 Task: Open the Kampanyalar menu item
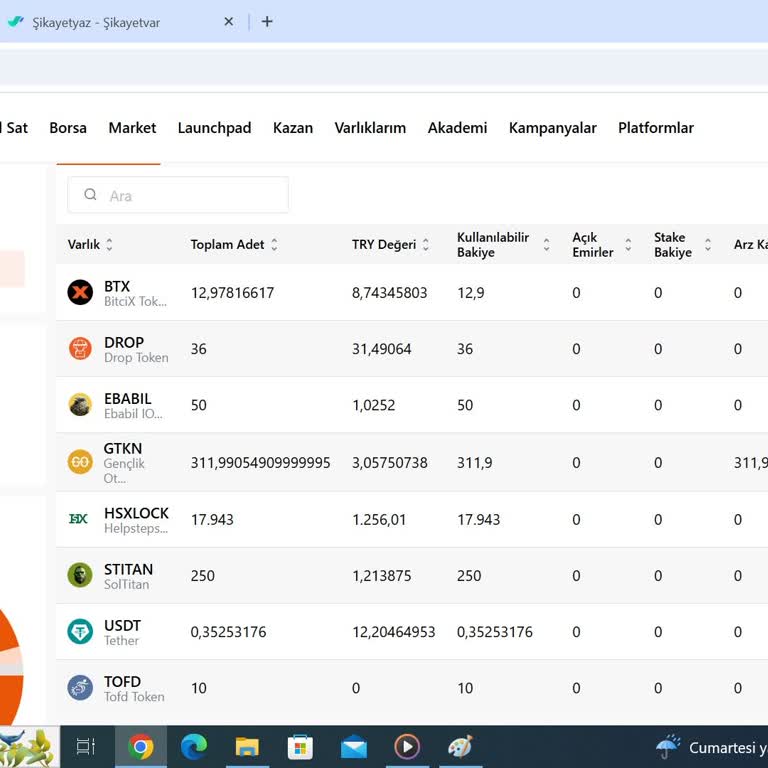click(552, 128)
